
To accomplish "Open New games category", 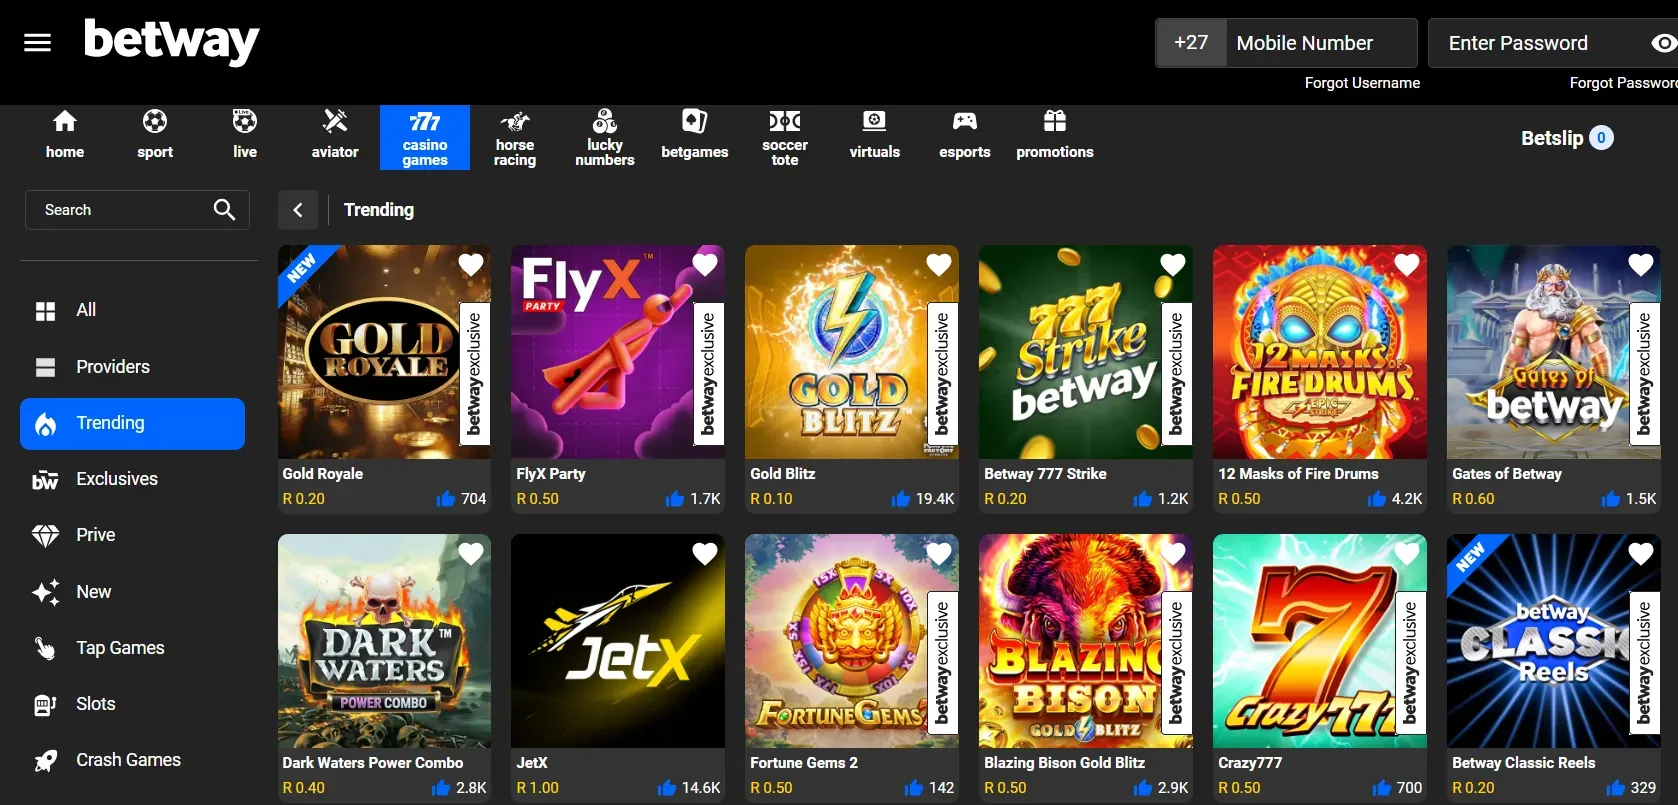I will pos(132,592).
